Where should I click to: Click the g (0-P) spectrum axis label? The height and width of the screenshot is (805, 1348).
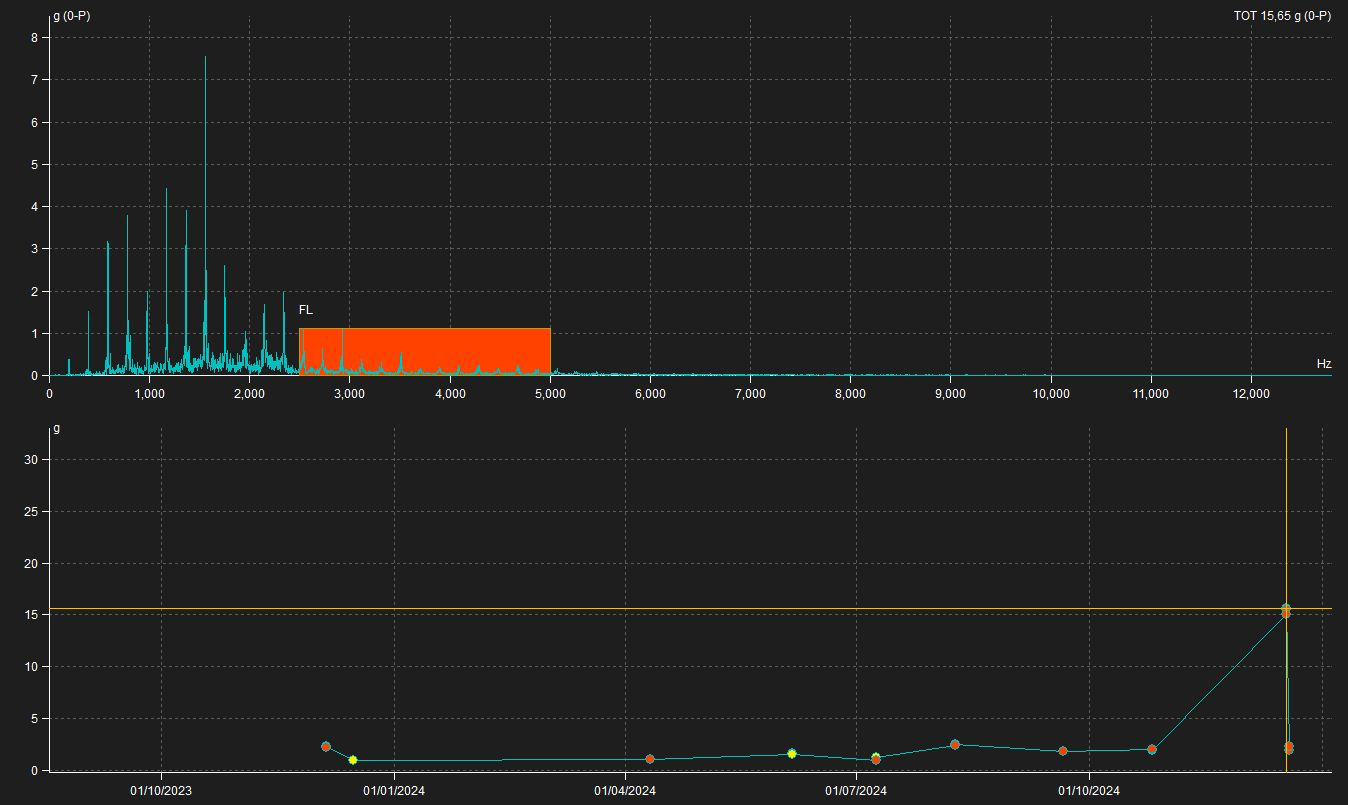[72, 16]
